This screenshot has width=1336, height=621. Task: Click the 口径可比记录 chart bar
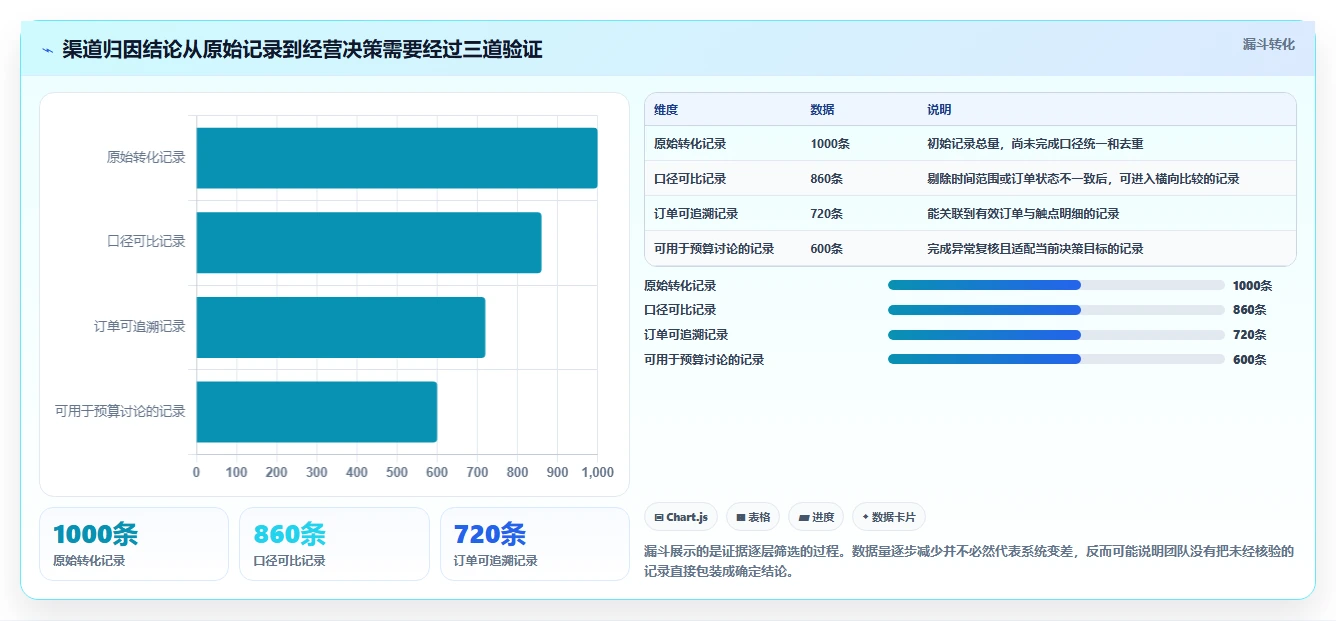[x=369, y=242]
